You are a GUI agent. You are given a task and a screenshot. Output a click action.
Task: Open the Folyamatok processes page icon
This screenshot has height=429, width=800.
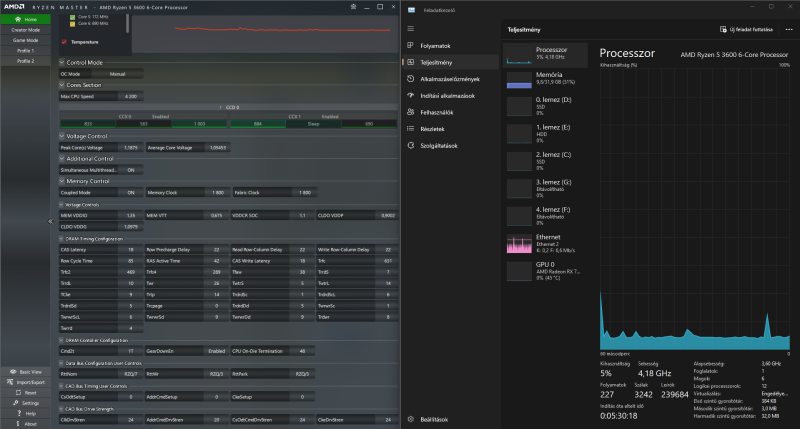411,45
